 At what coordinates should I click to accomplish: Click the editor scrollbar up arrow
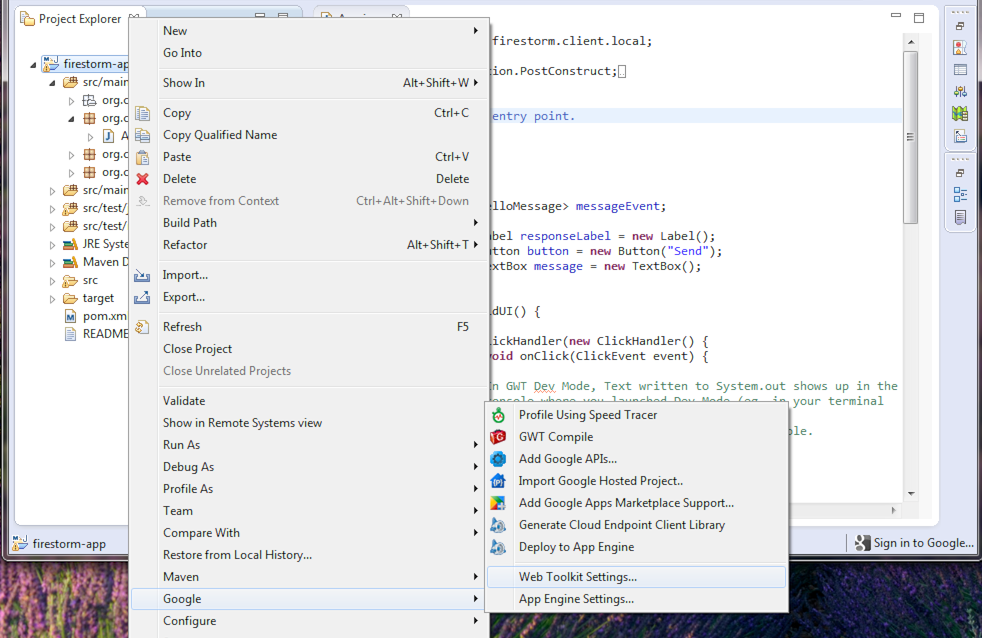pos(911,42)
